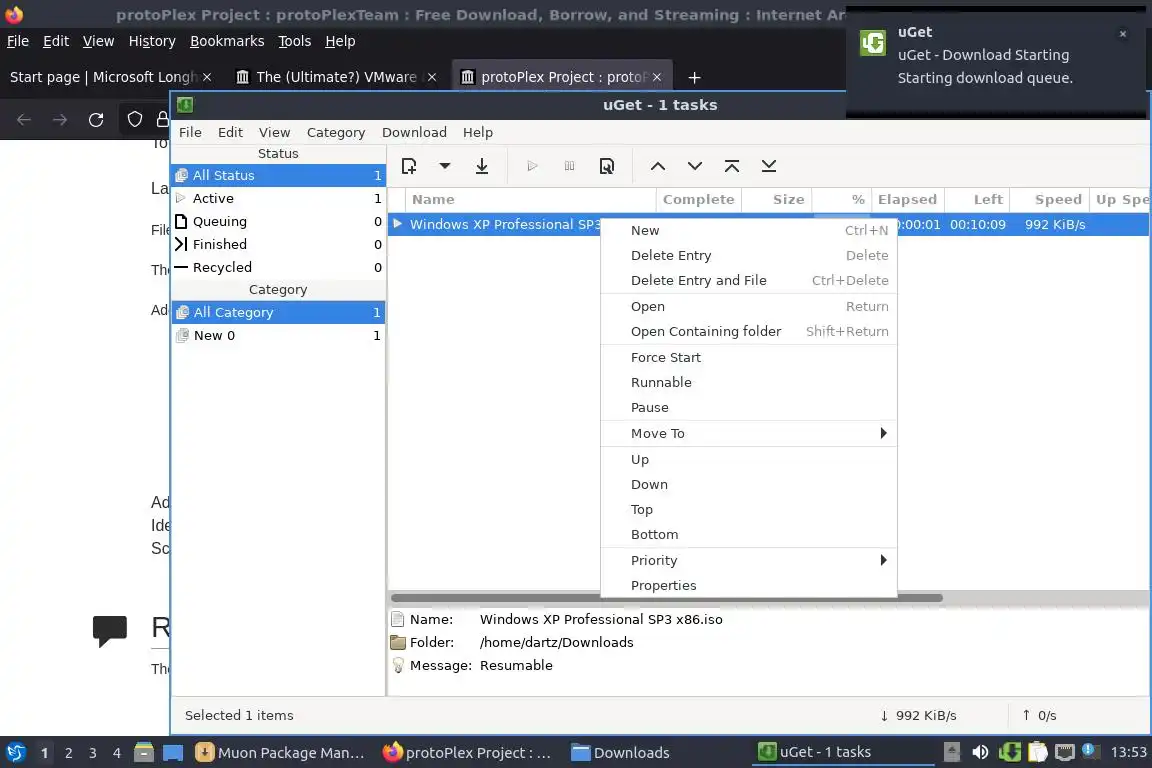The height and width of the screenshot is (768, 1152).
Task: Choose Open in the context menu
Action: click(x=749, y=306)
